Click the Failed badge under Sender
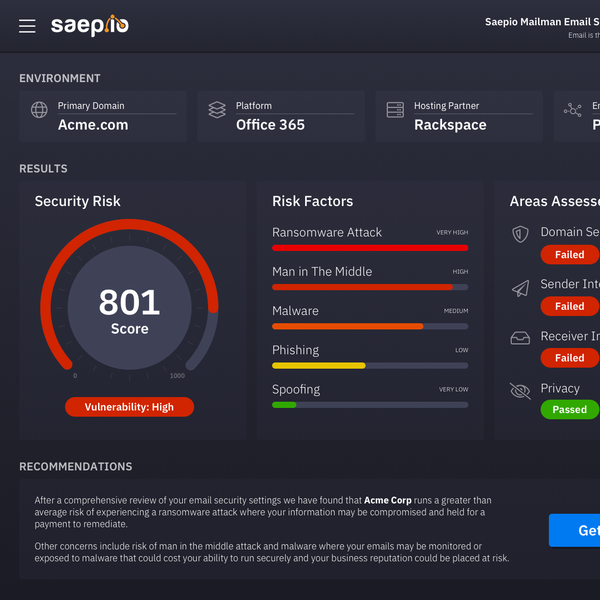Image resolution: width=600 pixels, height=600 pixels. (570, 306)
